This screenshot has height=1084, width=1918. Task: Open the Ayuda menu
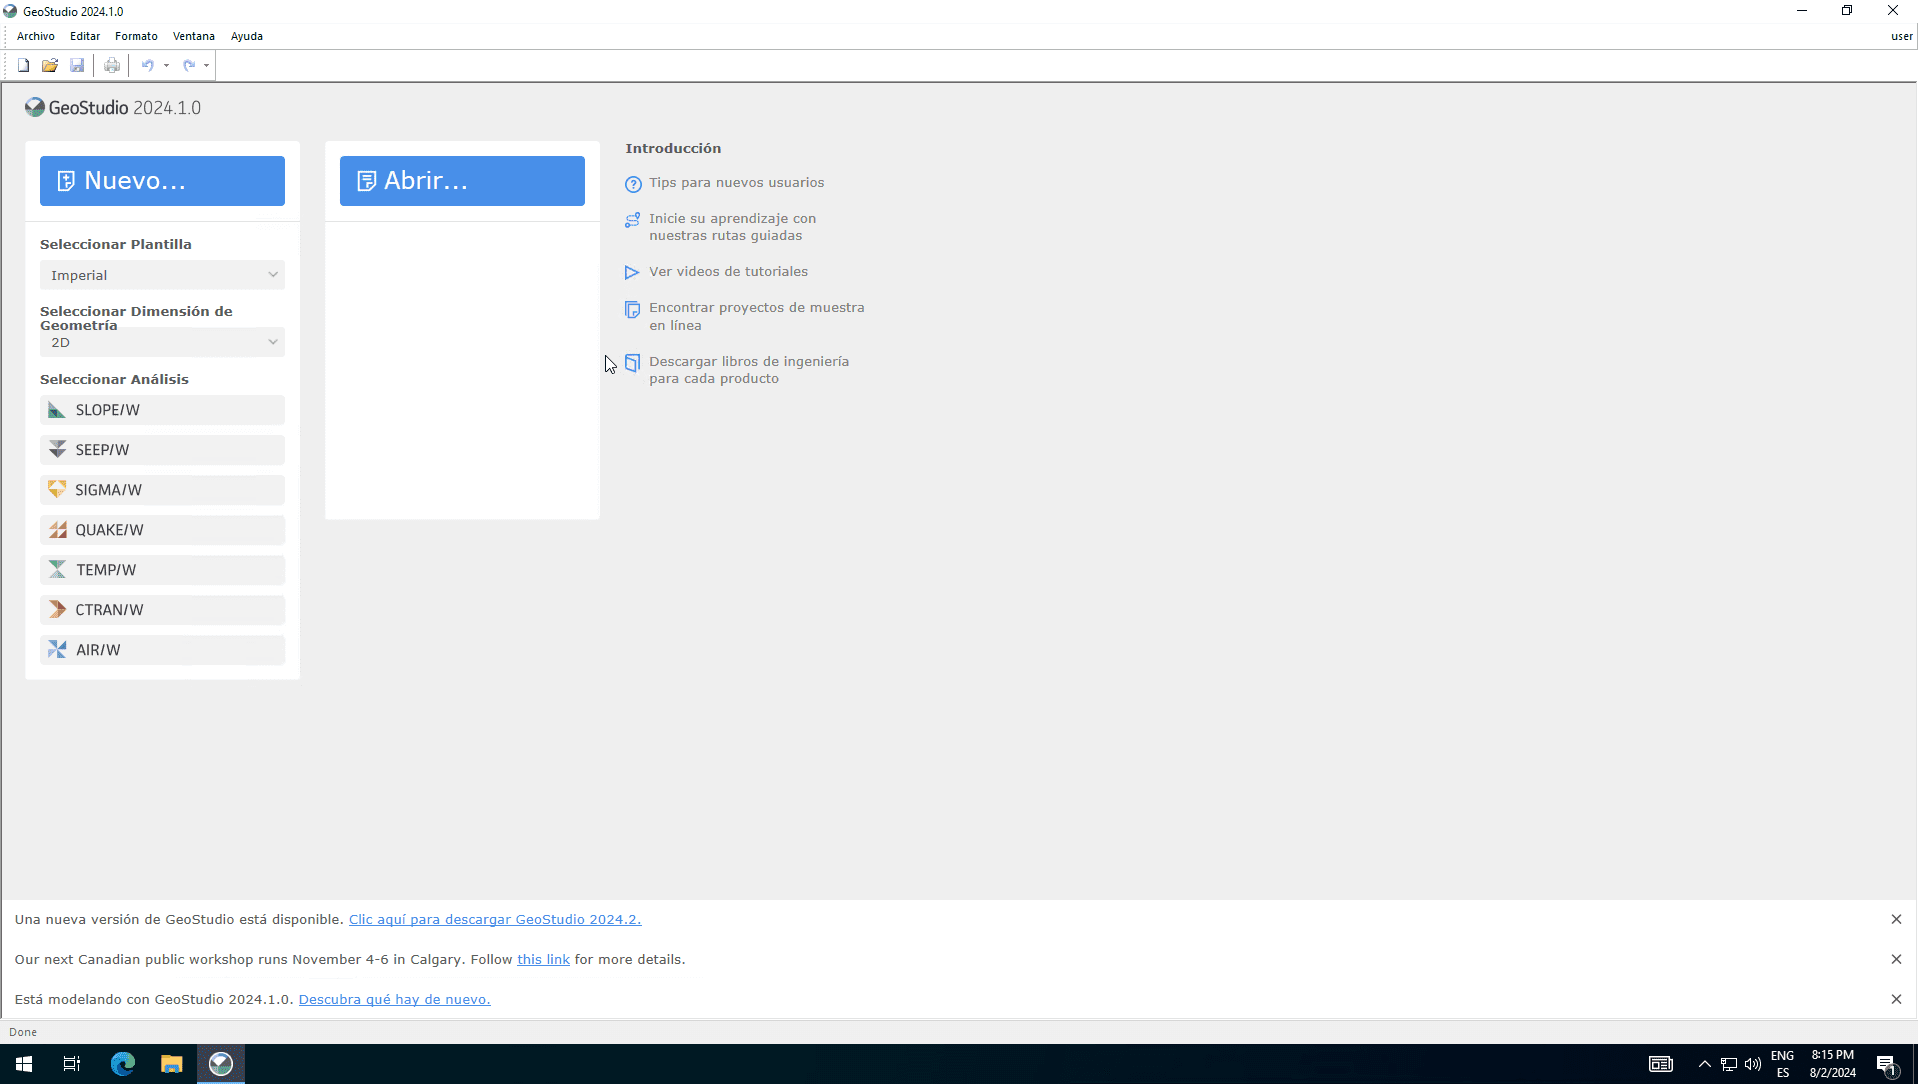[246, 36]
